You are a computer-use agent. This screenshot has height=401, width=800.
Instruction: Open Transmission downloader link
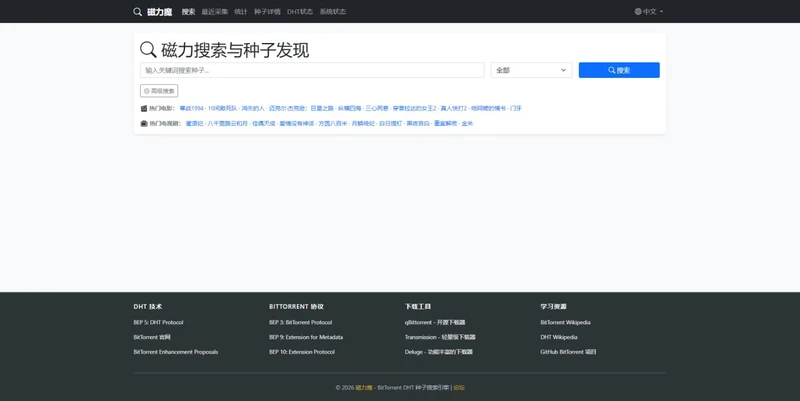click(440, 337)
